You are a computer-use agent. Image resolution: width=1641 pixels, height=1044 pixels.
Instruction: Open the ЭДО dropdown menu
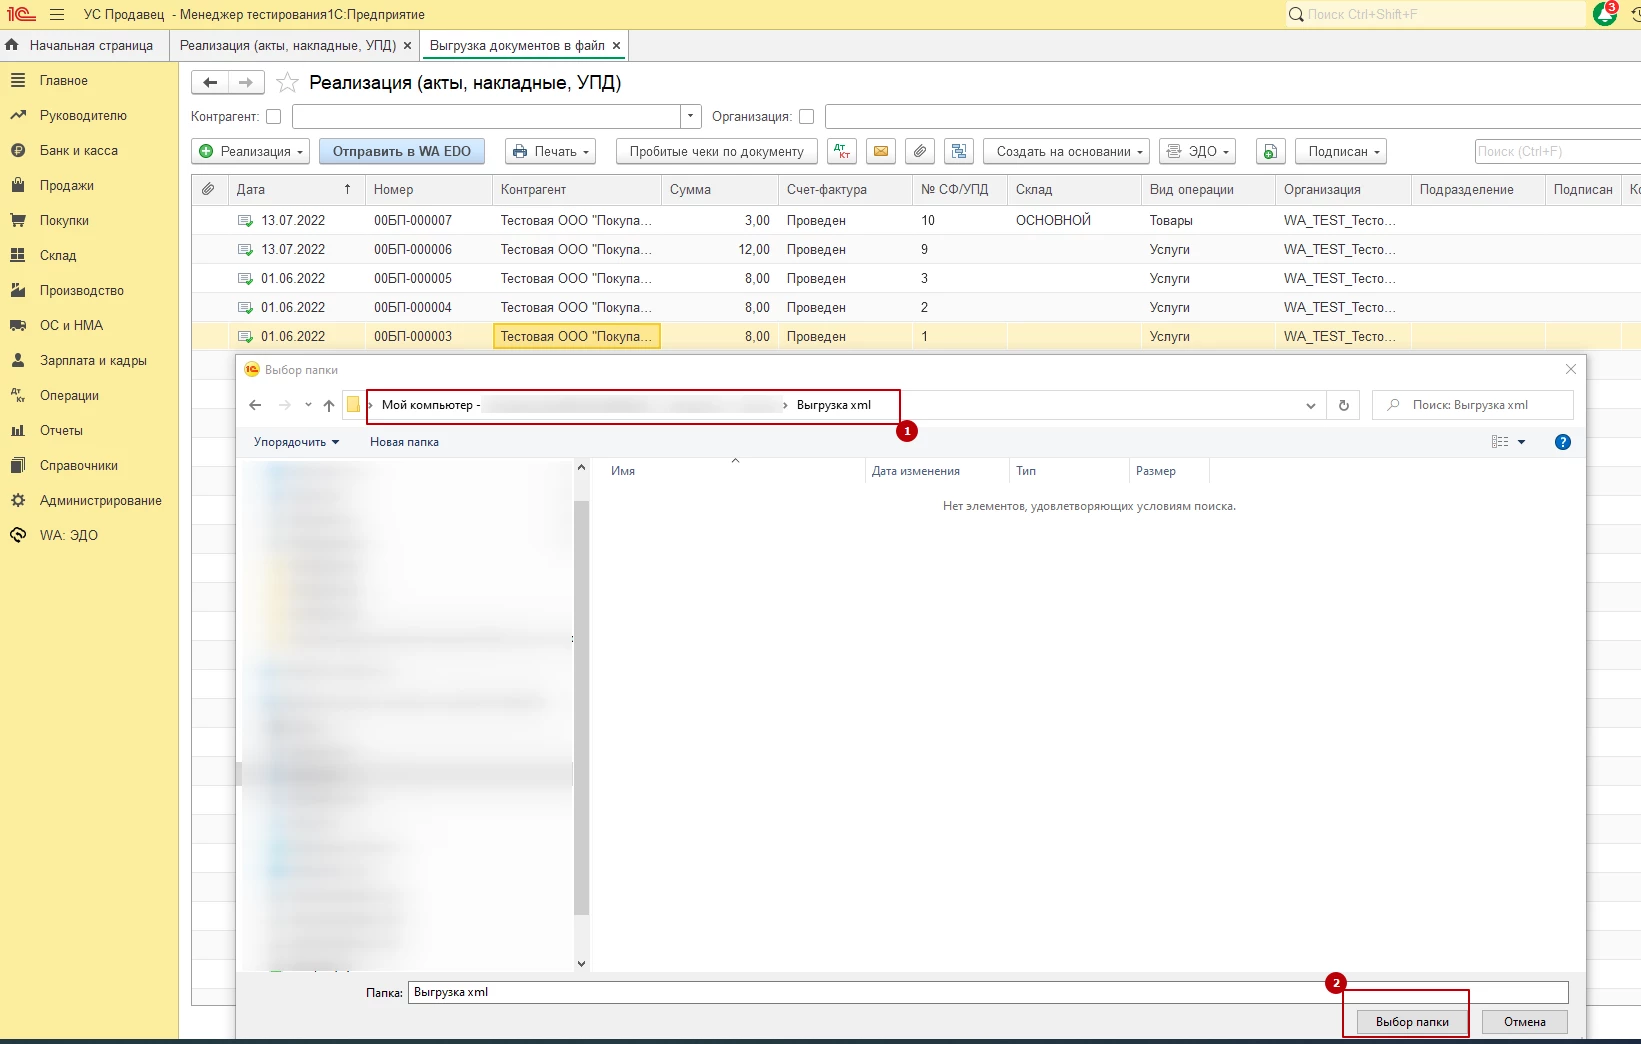pos(1197,151)
